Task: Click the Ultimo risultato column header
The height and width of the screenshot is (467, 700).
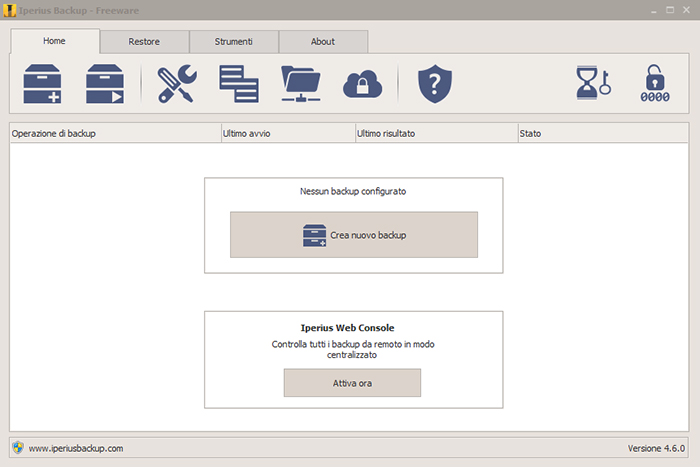Action: coord(436,133)
